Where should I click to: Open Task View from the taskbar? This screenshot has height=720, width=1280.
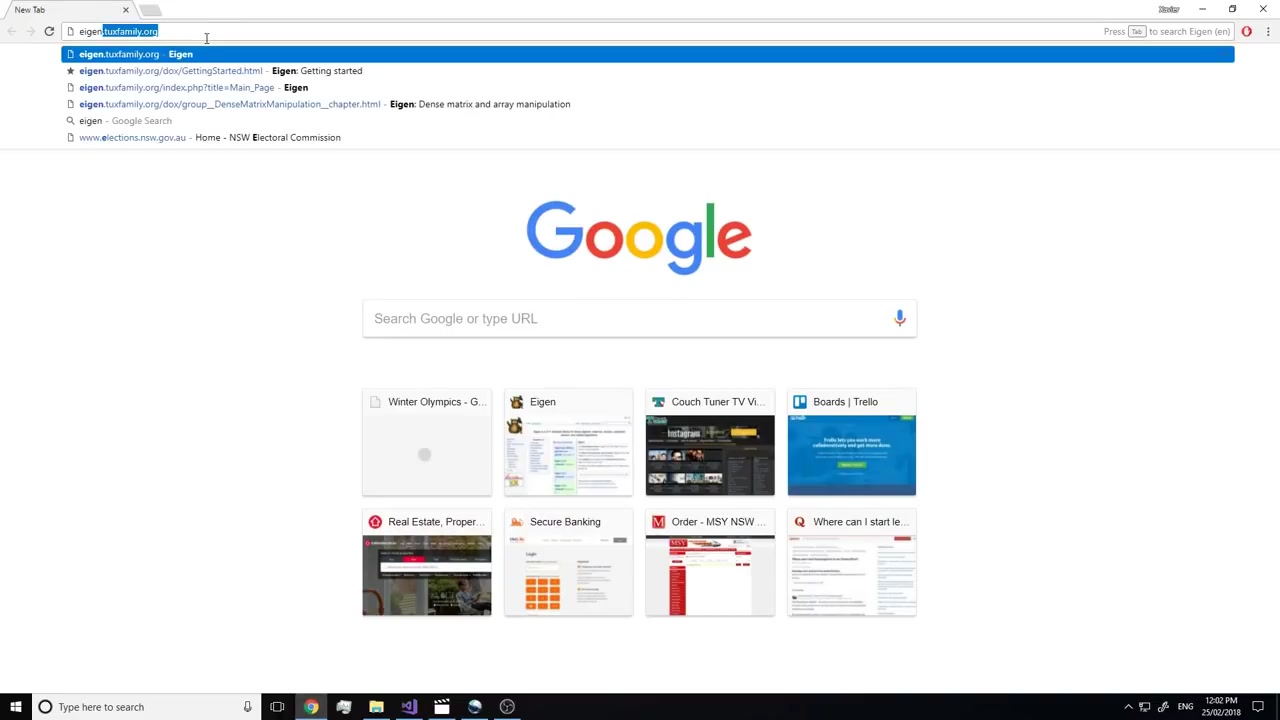277,707
